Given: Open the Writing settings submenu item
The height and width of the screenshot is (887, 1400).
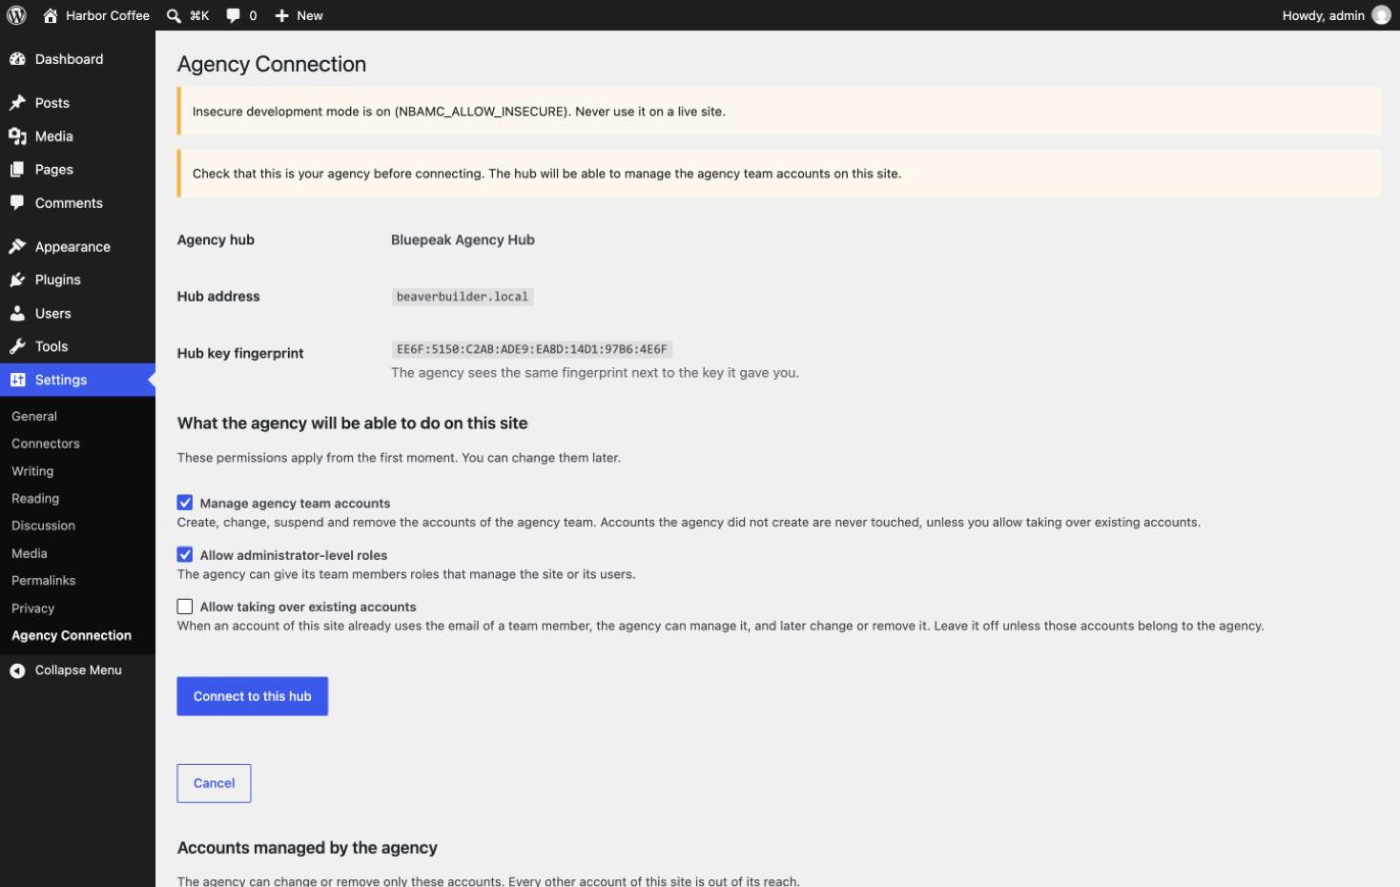Looking at the screenshot, I should [x=32, y=471].
